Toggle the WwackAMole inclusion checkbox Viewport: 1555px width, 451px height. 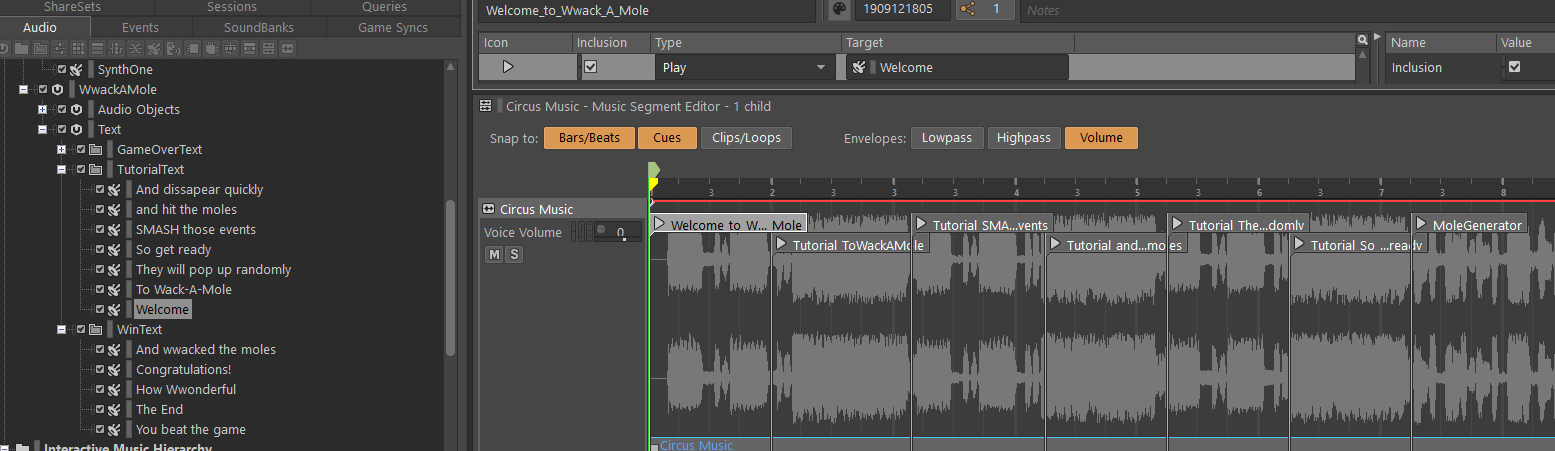(x=43, y=90)
